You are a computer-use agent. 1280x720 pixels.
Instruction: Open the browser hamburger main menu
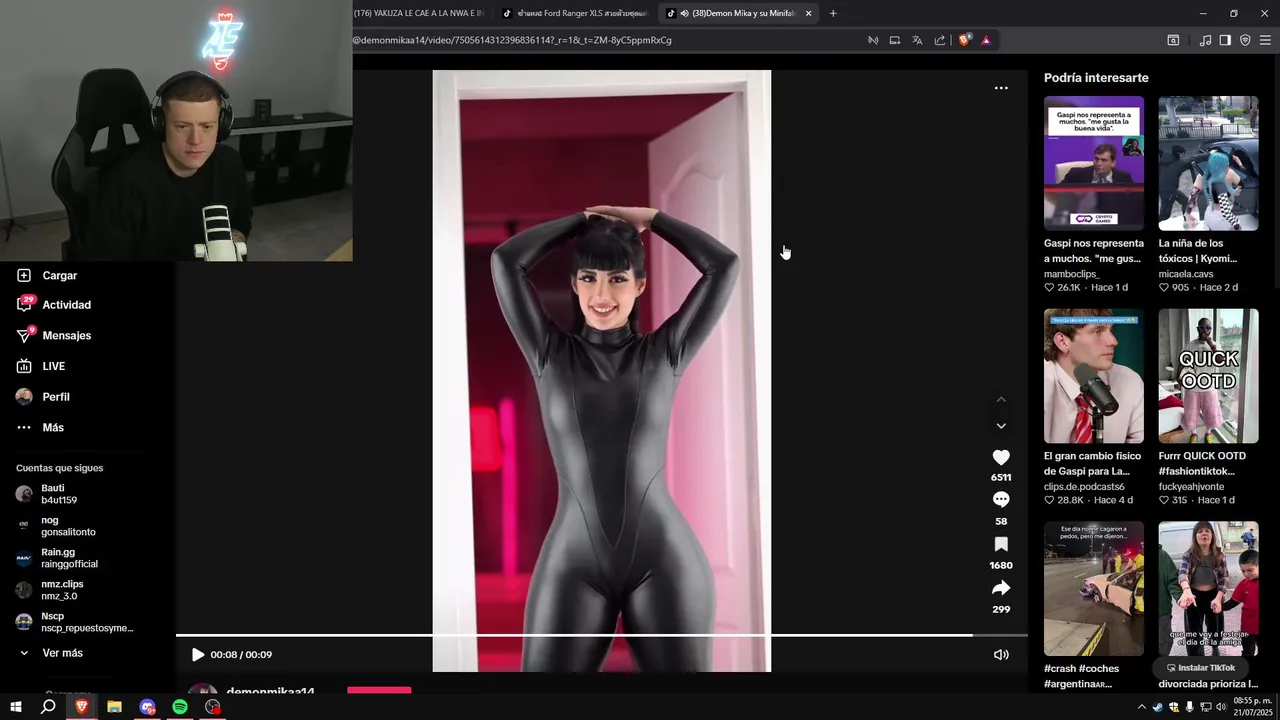tap(1265, 40)
